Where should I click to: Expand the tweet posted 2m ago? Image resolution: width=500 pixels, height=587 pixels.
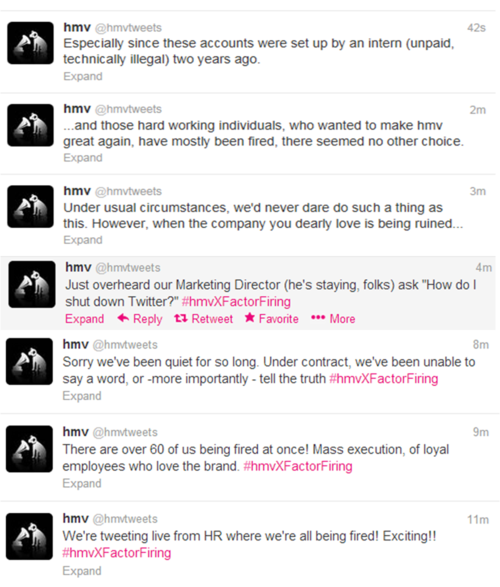coord(83,158)
